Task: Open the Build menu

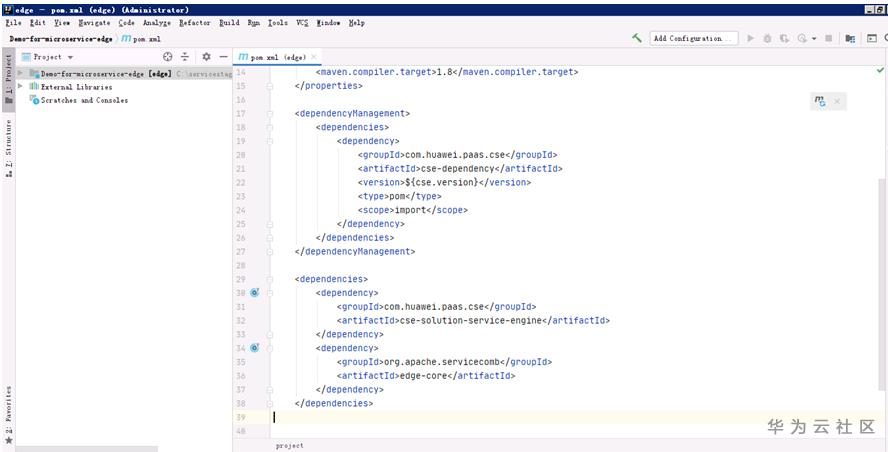Action: 229,23
